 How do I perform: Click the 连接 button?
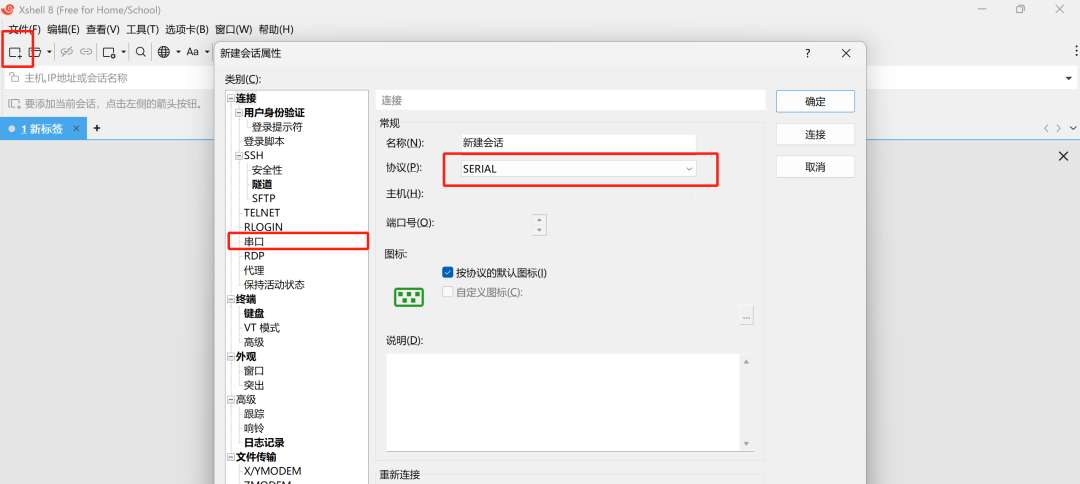tap(816, 134)
